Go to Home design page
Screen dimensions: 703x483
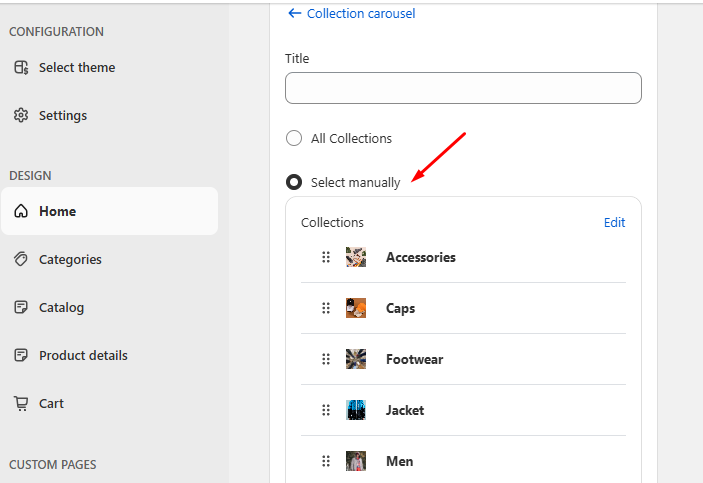tap(109, 211)
